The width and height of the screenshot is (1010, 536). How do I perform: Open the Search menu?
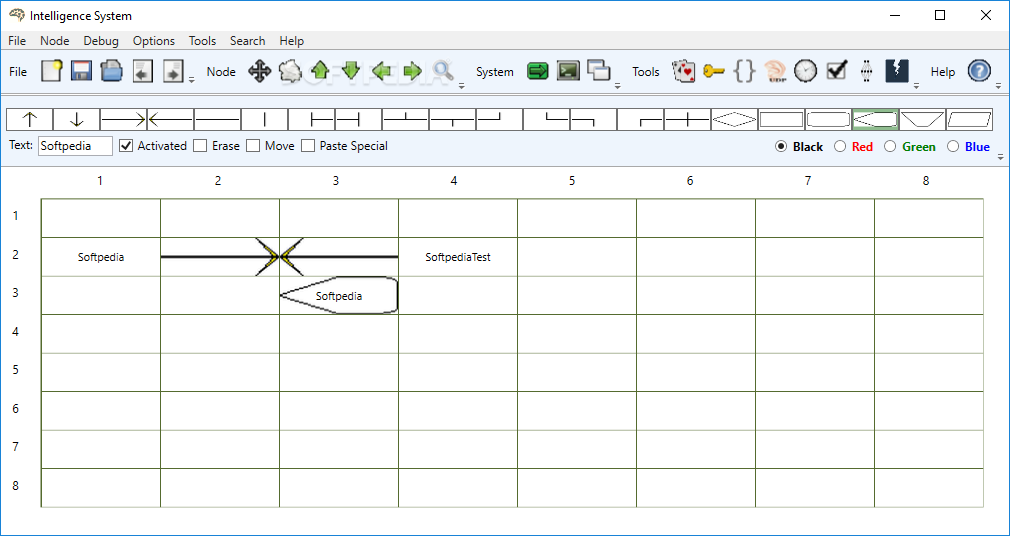click(x=247, y=41)
